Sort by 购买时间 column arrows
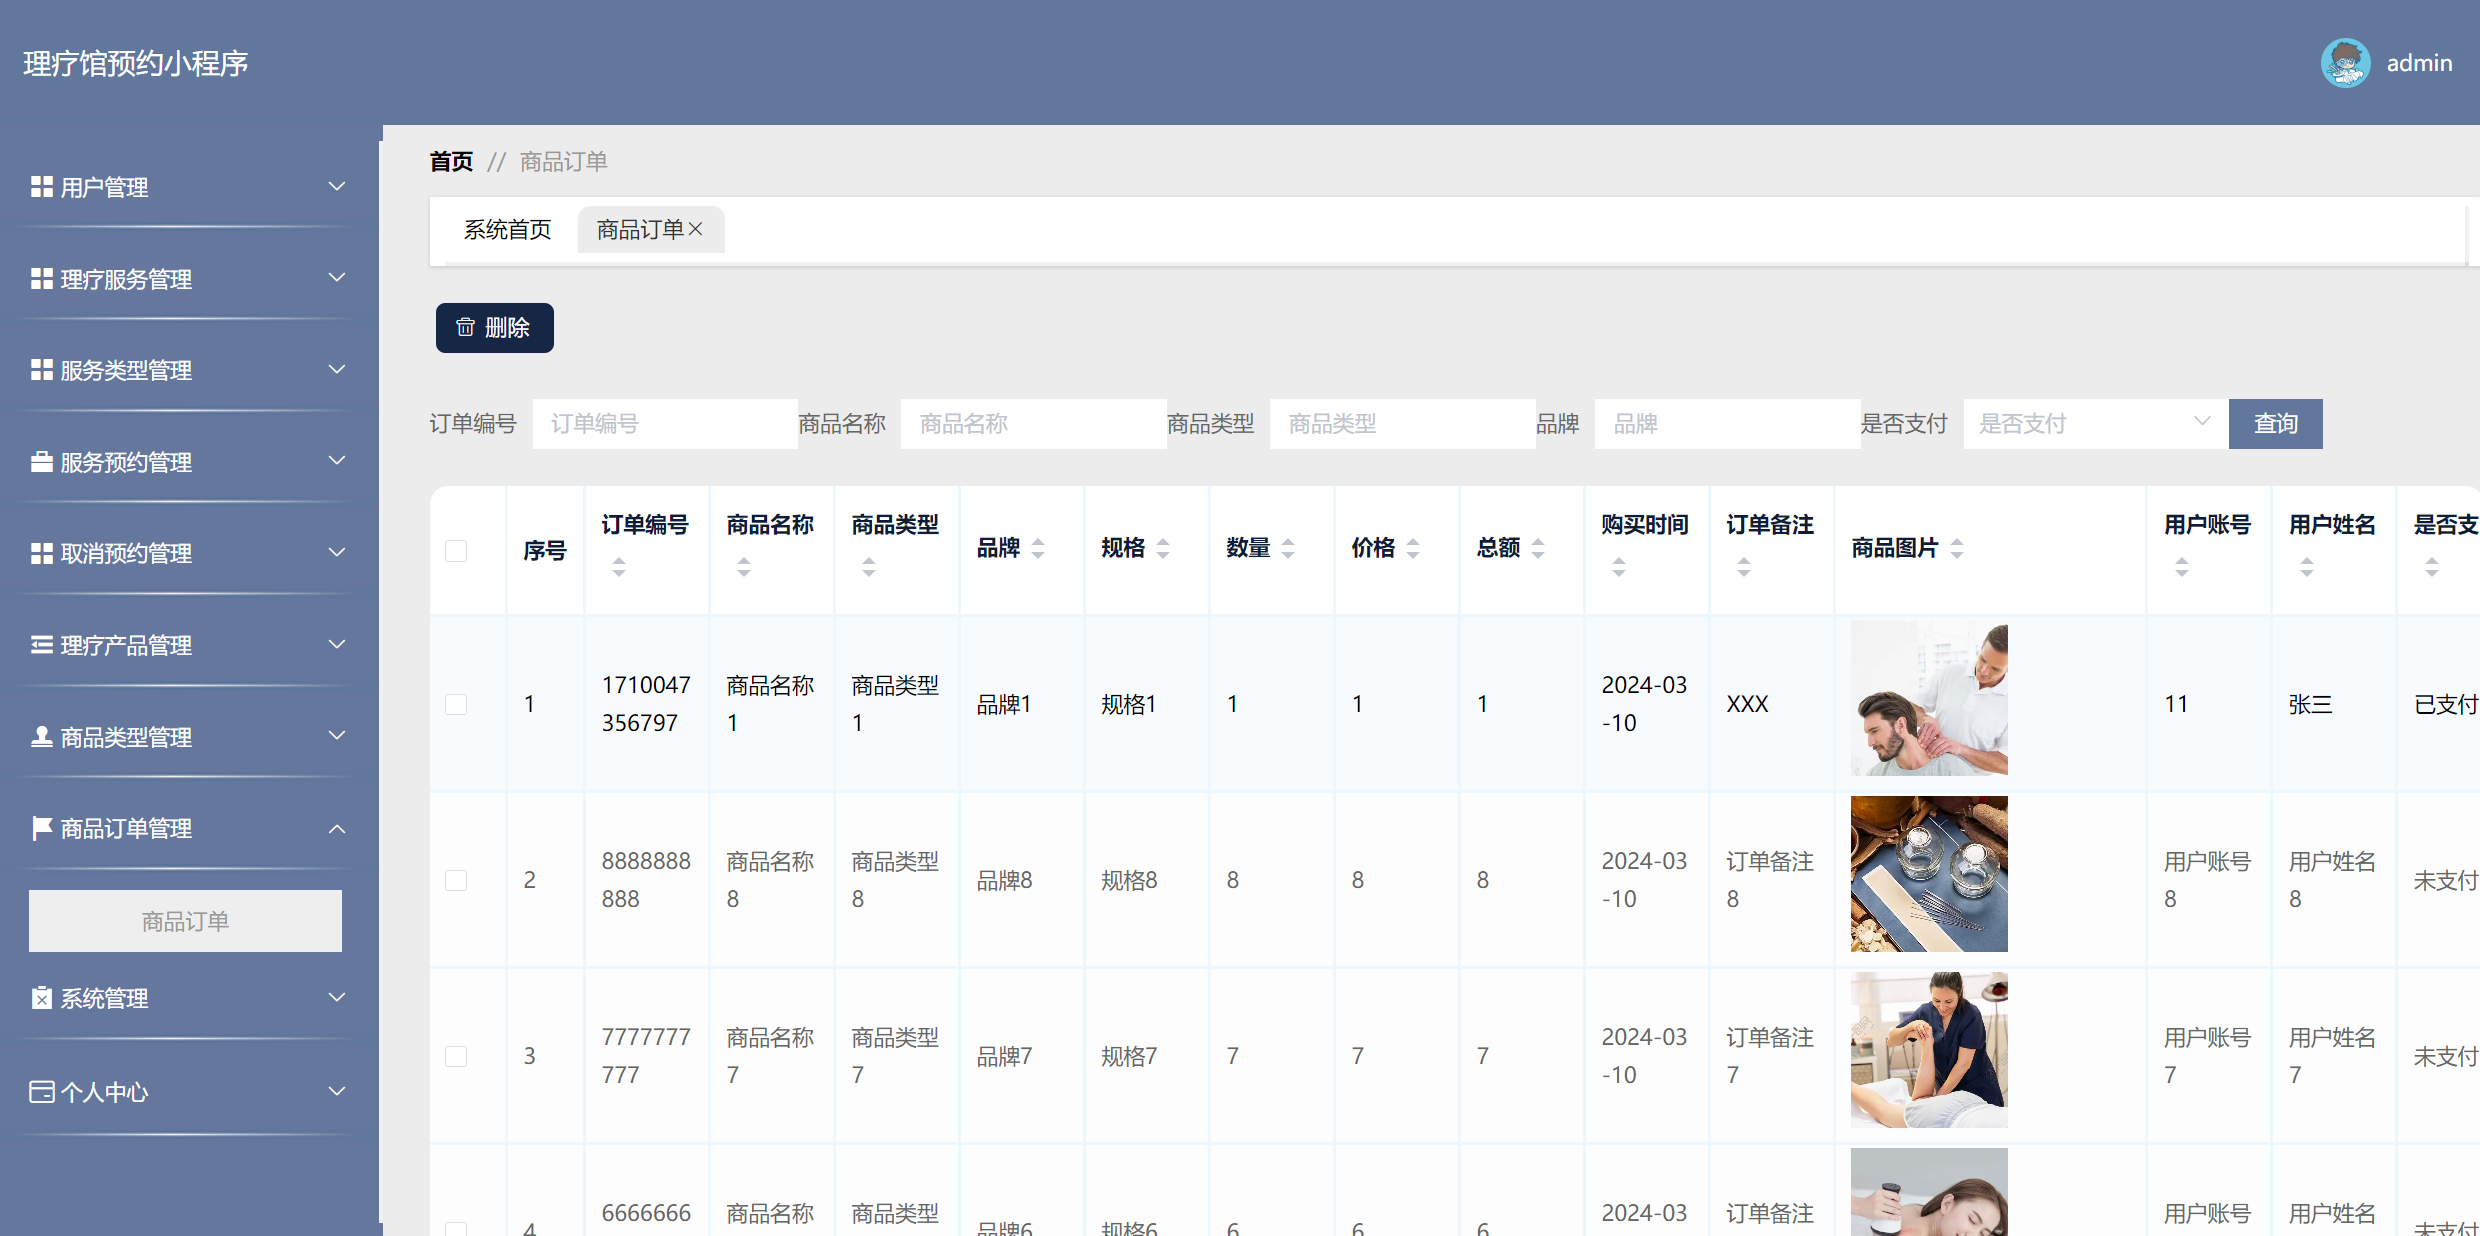2480x1236 pixels. pos(1619,567)
